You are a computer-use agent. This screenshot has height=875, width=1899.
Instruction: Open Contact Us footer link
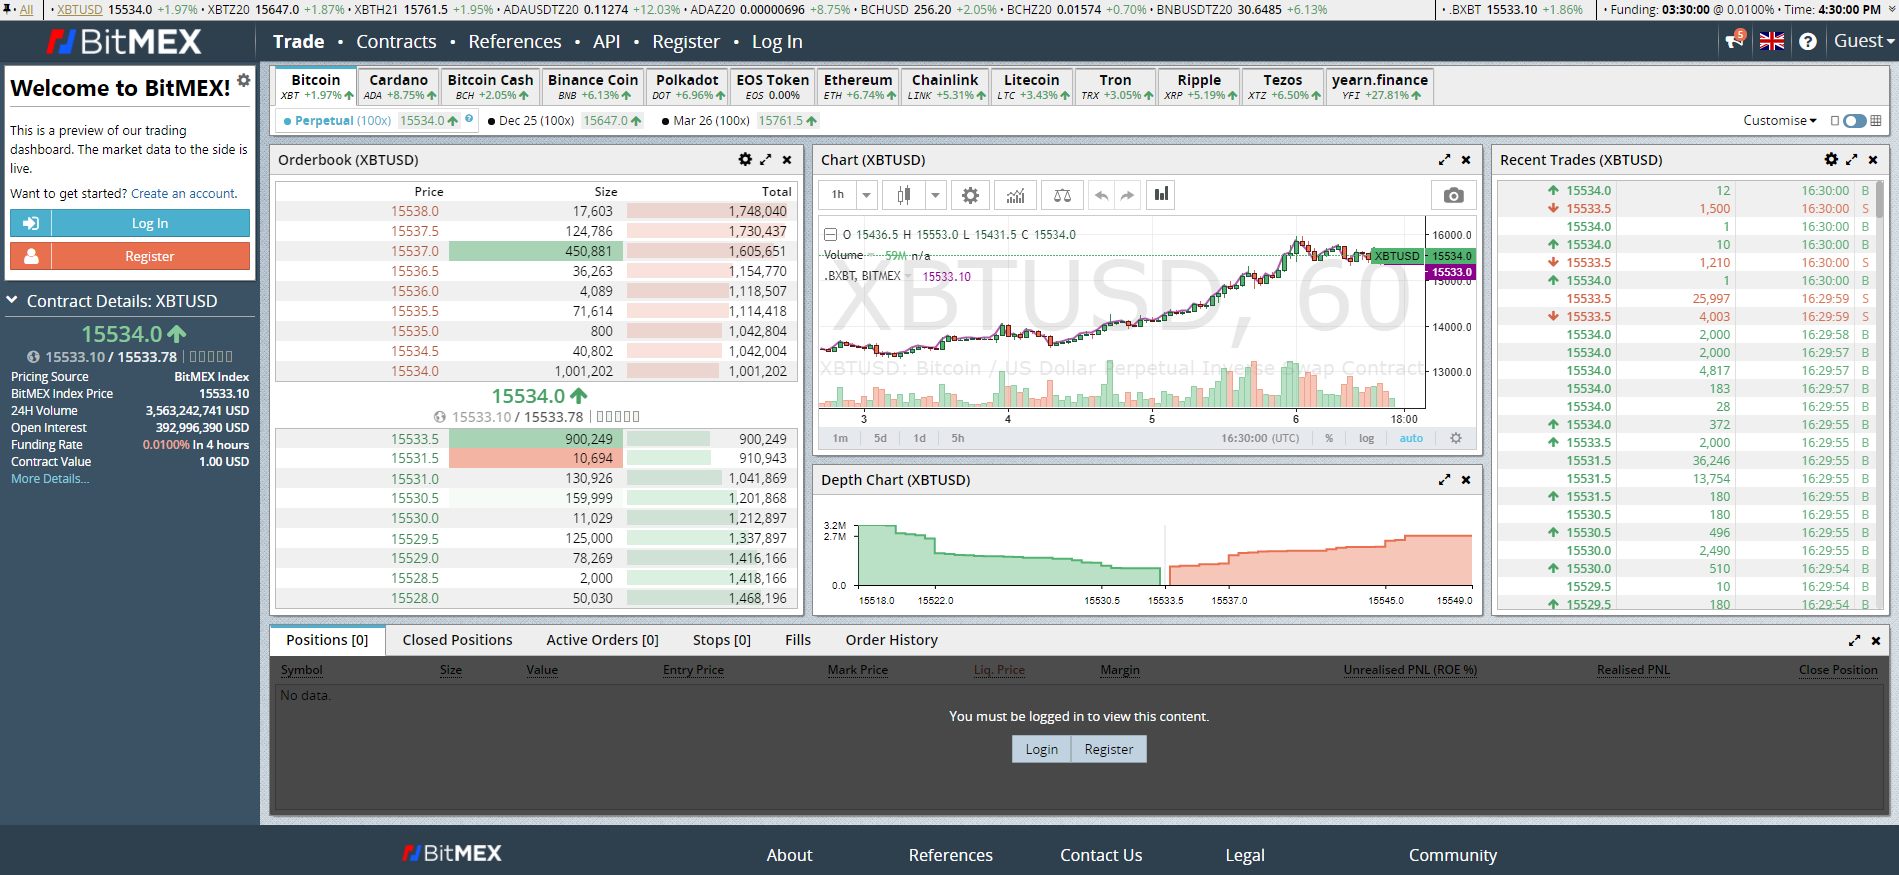point(1101,855)
